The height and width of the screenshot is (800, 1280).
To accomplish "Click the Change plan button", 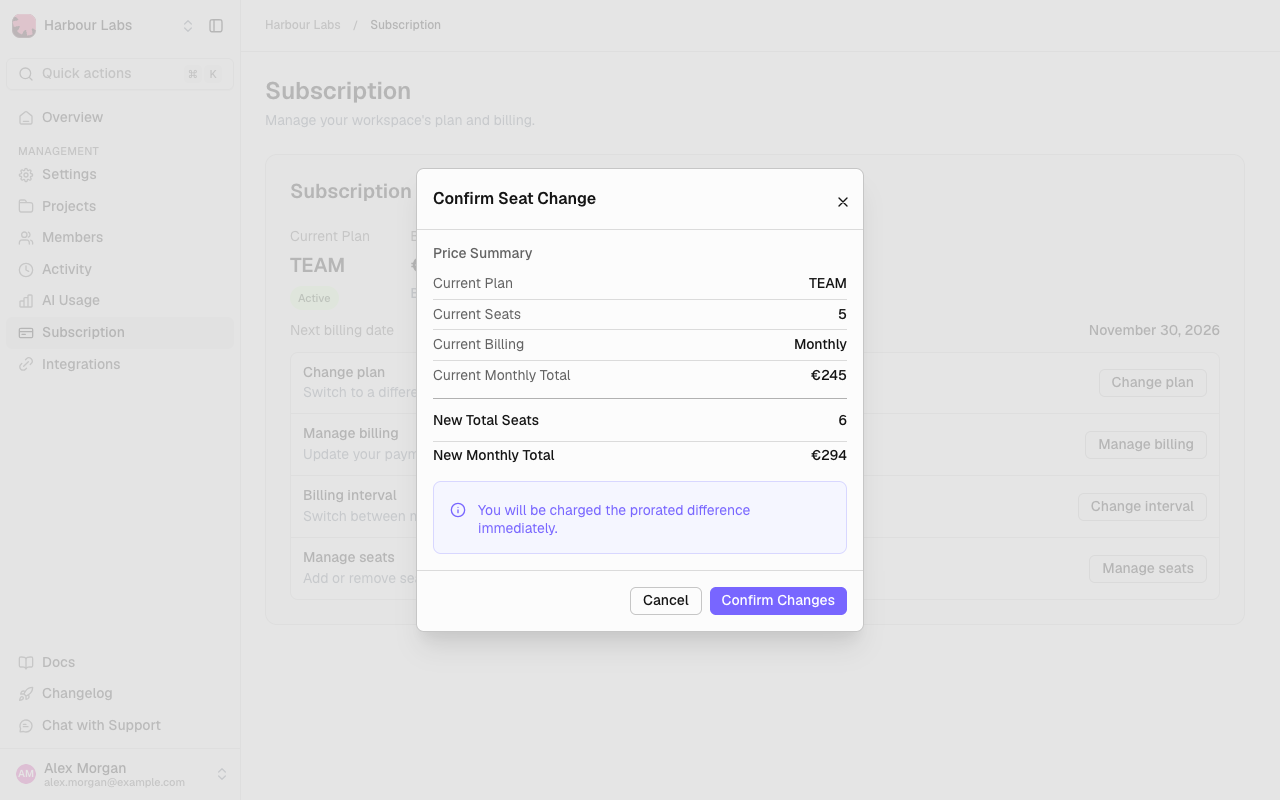I will [1152, 382].
